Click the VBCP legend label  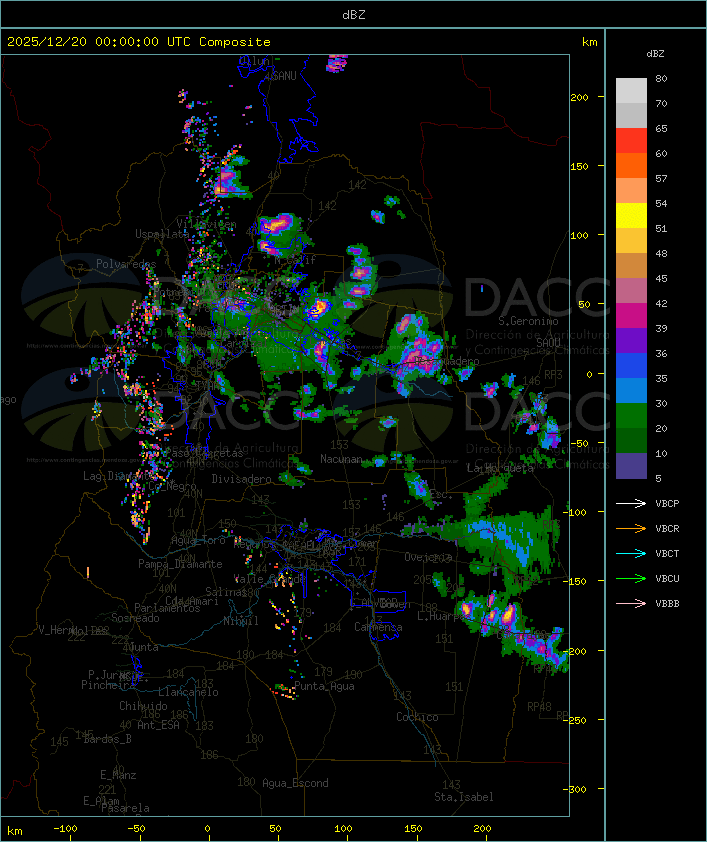pos(667,504)
